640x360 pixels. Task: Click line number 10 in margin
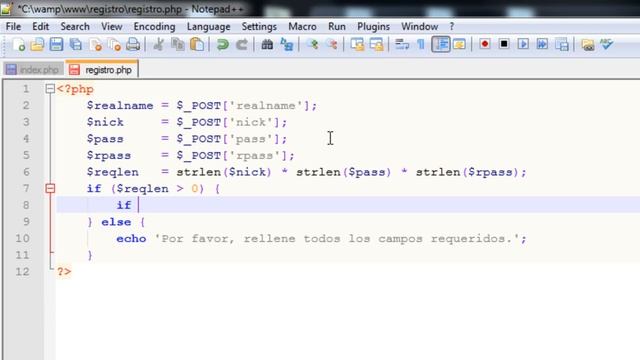[22, 238]
